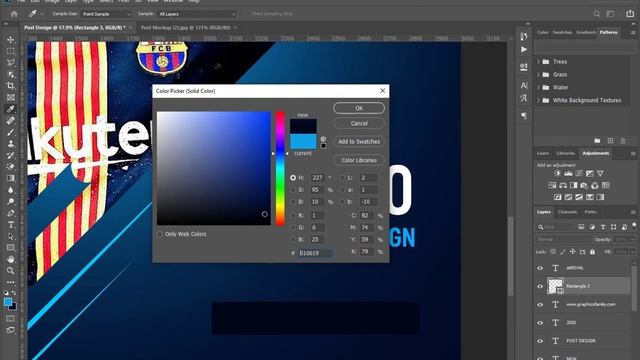Select the Horizontal Type tool
Image resolution: width=640 pixels, height=360 pixels.
11,224
